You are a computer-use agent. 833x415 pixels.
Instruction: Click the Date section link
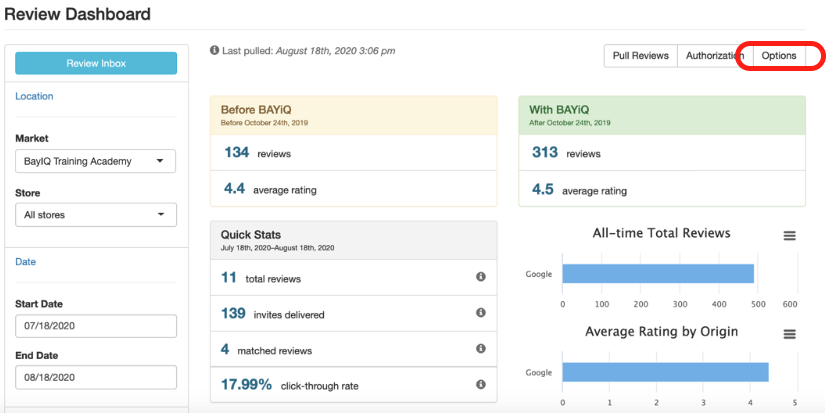tap(26, 261)
